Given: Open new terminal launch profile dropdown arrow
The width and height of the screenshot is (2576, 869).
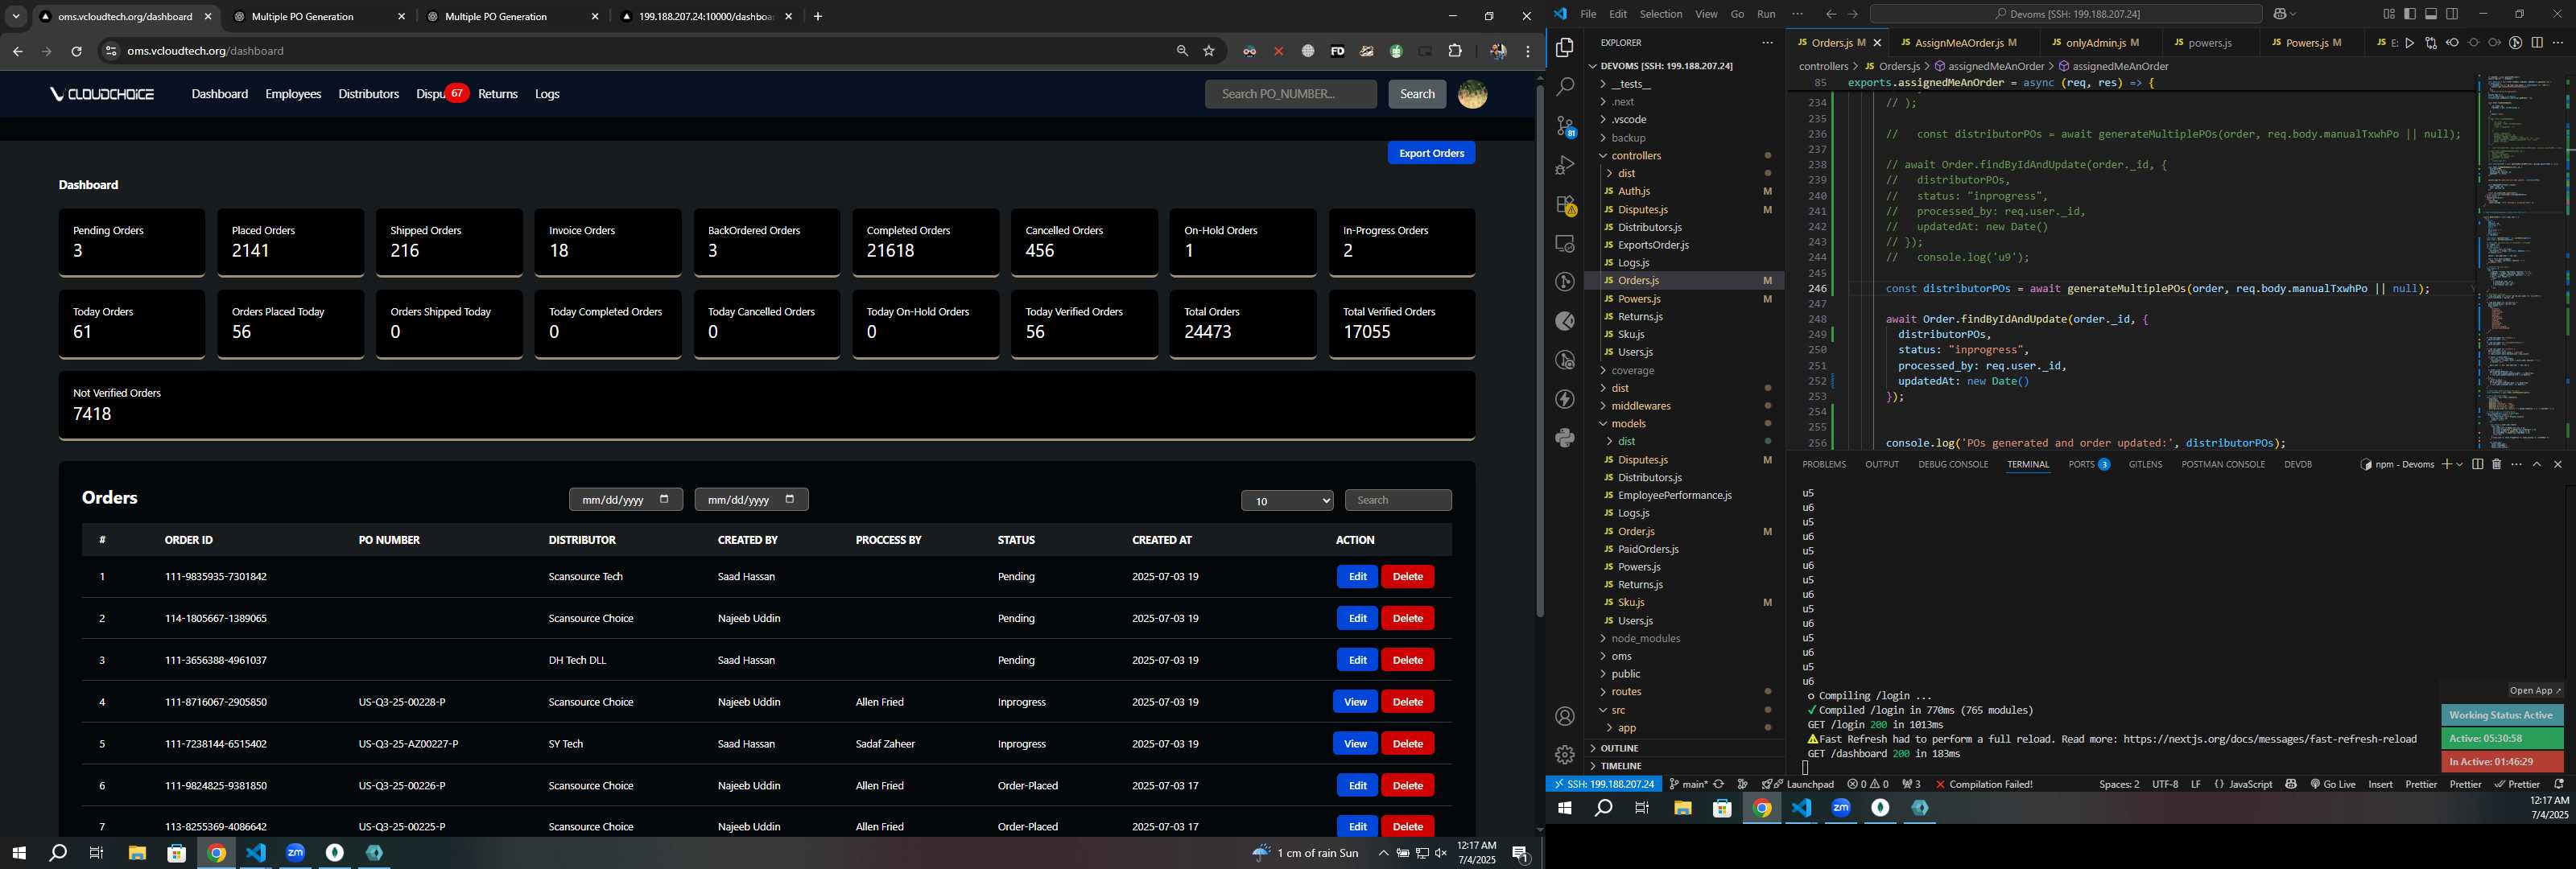Looking at the screenshot, I should click(x=2459, y=464).
